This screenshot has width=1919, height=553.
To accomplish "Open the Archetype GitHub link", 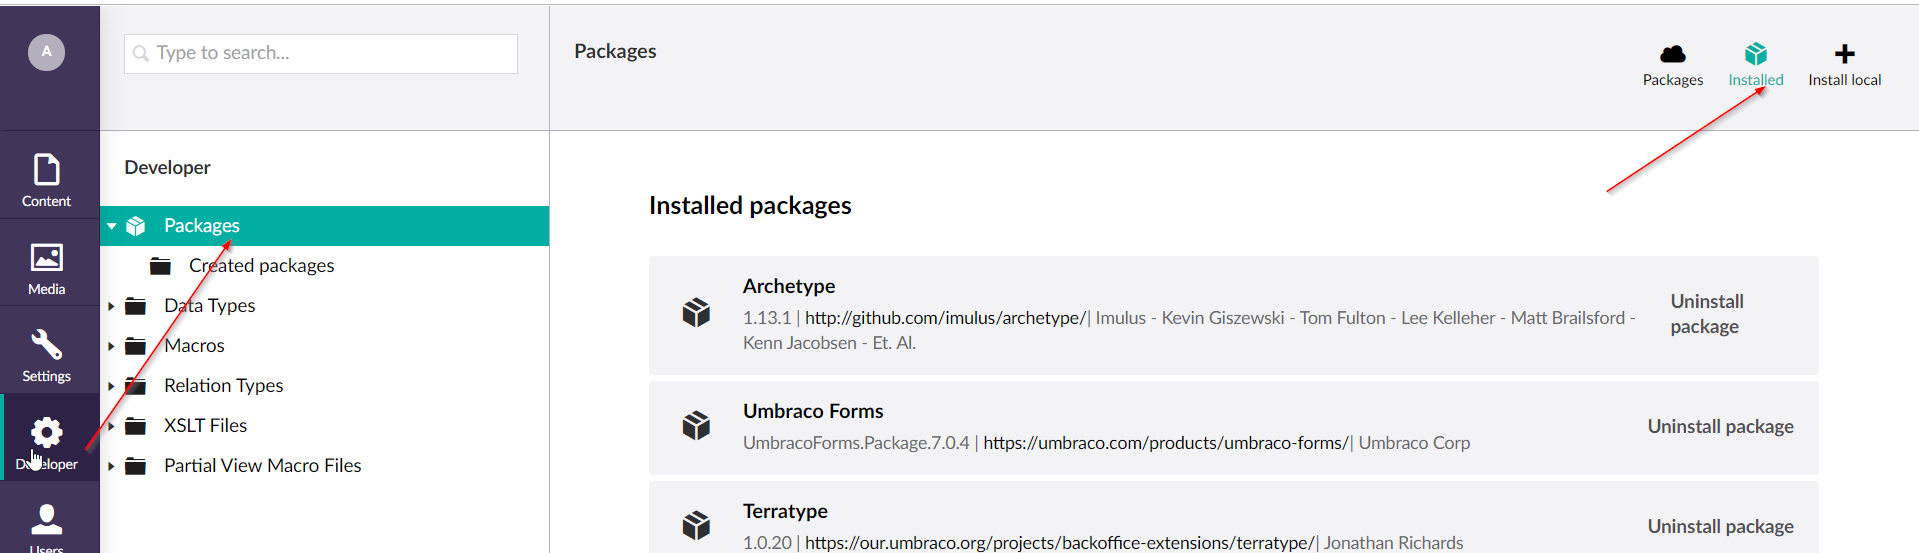I will (x=945, y=318).
